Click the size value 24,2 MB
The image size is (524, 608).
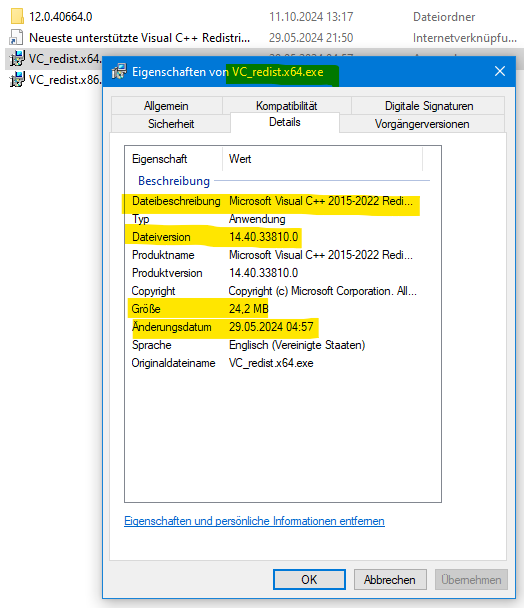[x=249, y=309]
